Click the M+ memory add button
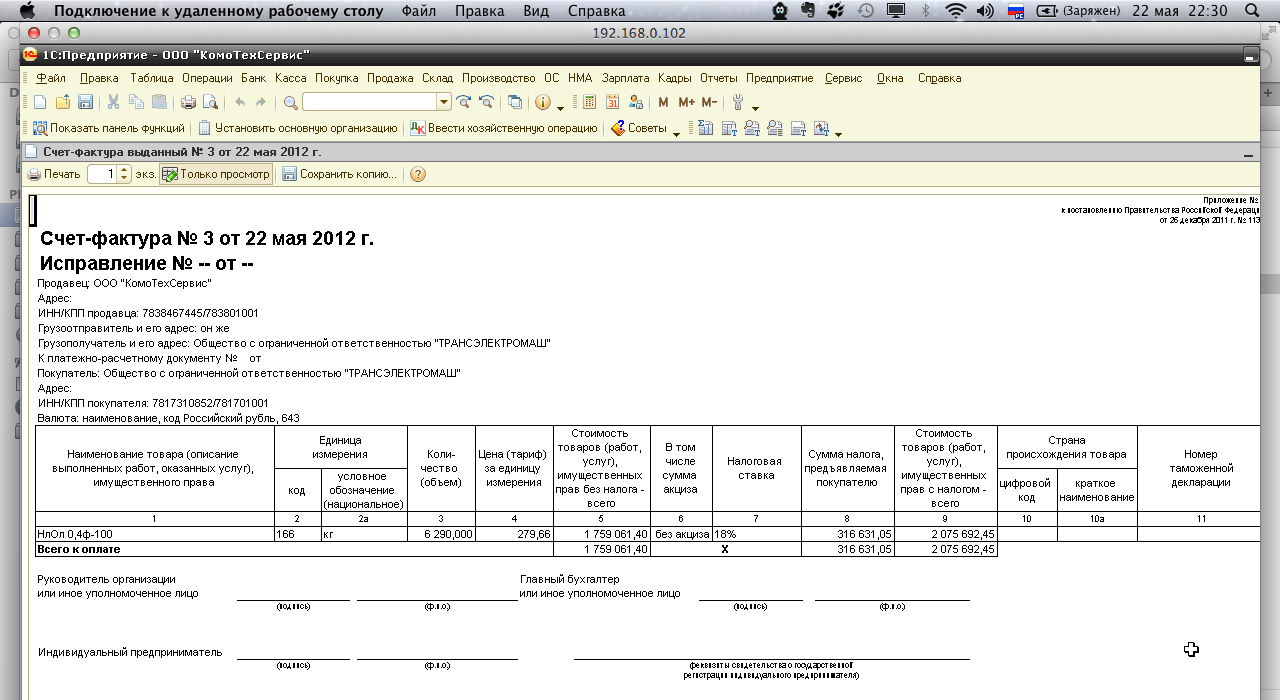The height and width of the screenshot is (700, 1280). point(686,102)
